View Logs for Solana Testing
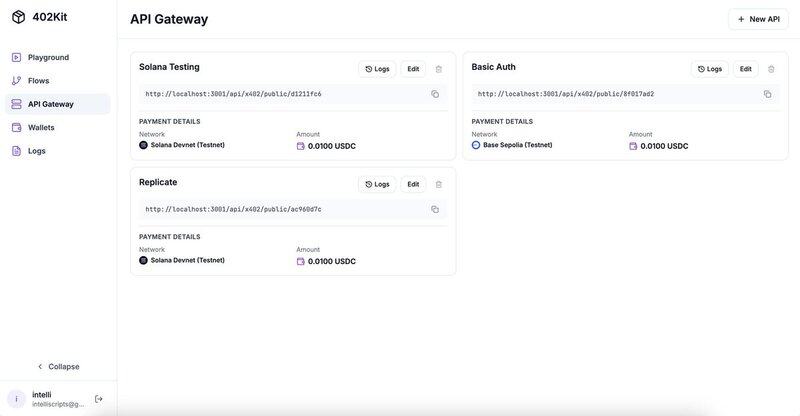The width and height of the screenshot is (800, 416). pyautogui.click(x=377, y=69)
